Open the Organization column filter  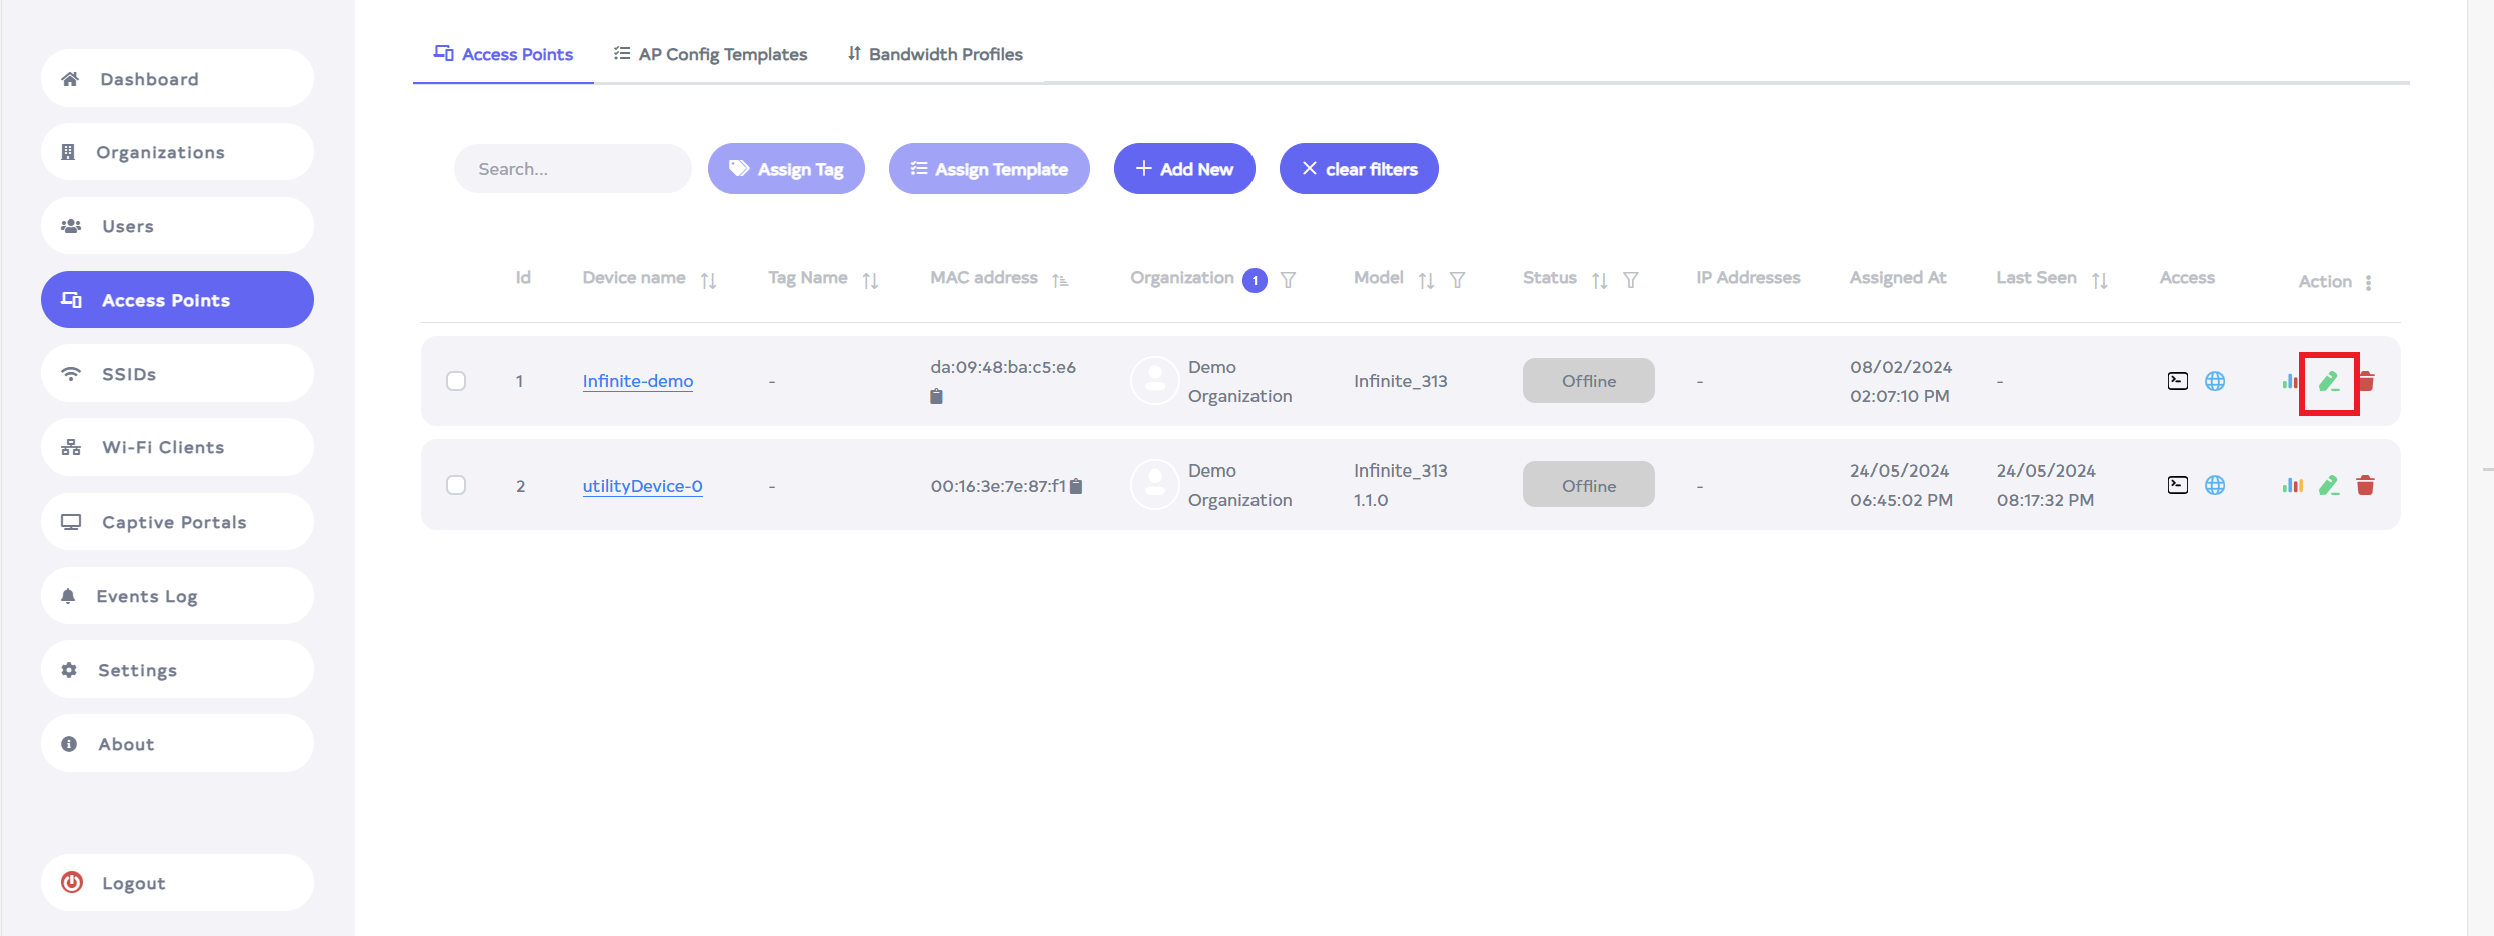coord(1288,280)
